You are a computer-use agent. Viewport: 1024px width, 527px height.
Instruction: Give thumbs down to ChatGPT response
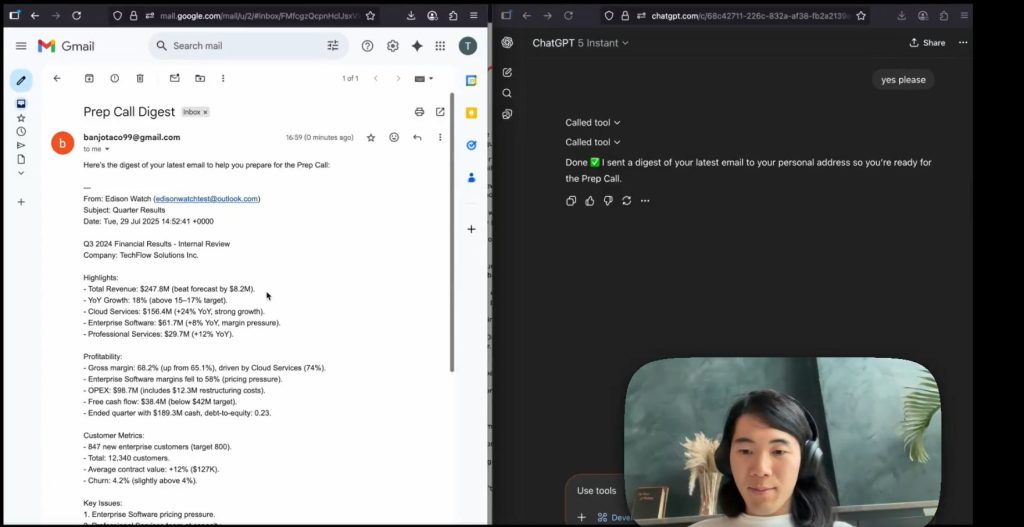[608, 201]
